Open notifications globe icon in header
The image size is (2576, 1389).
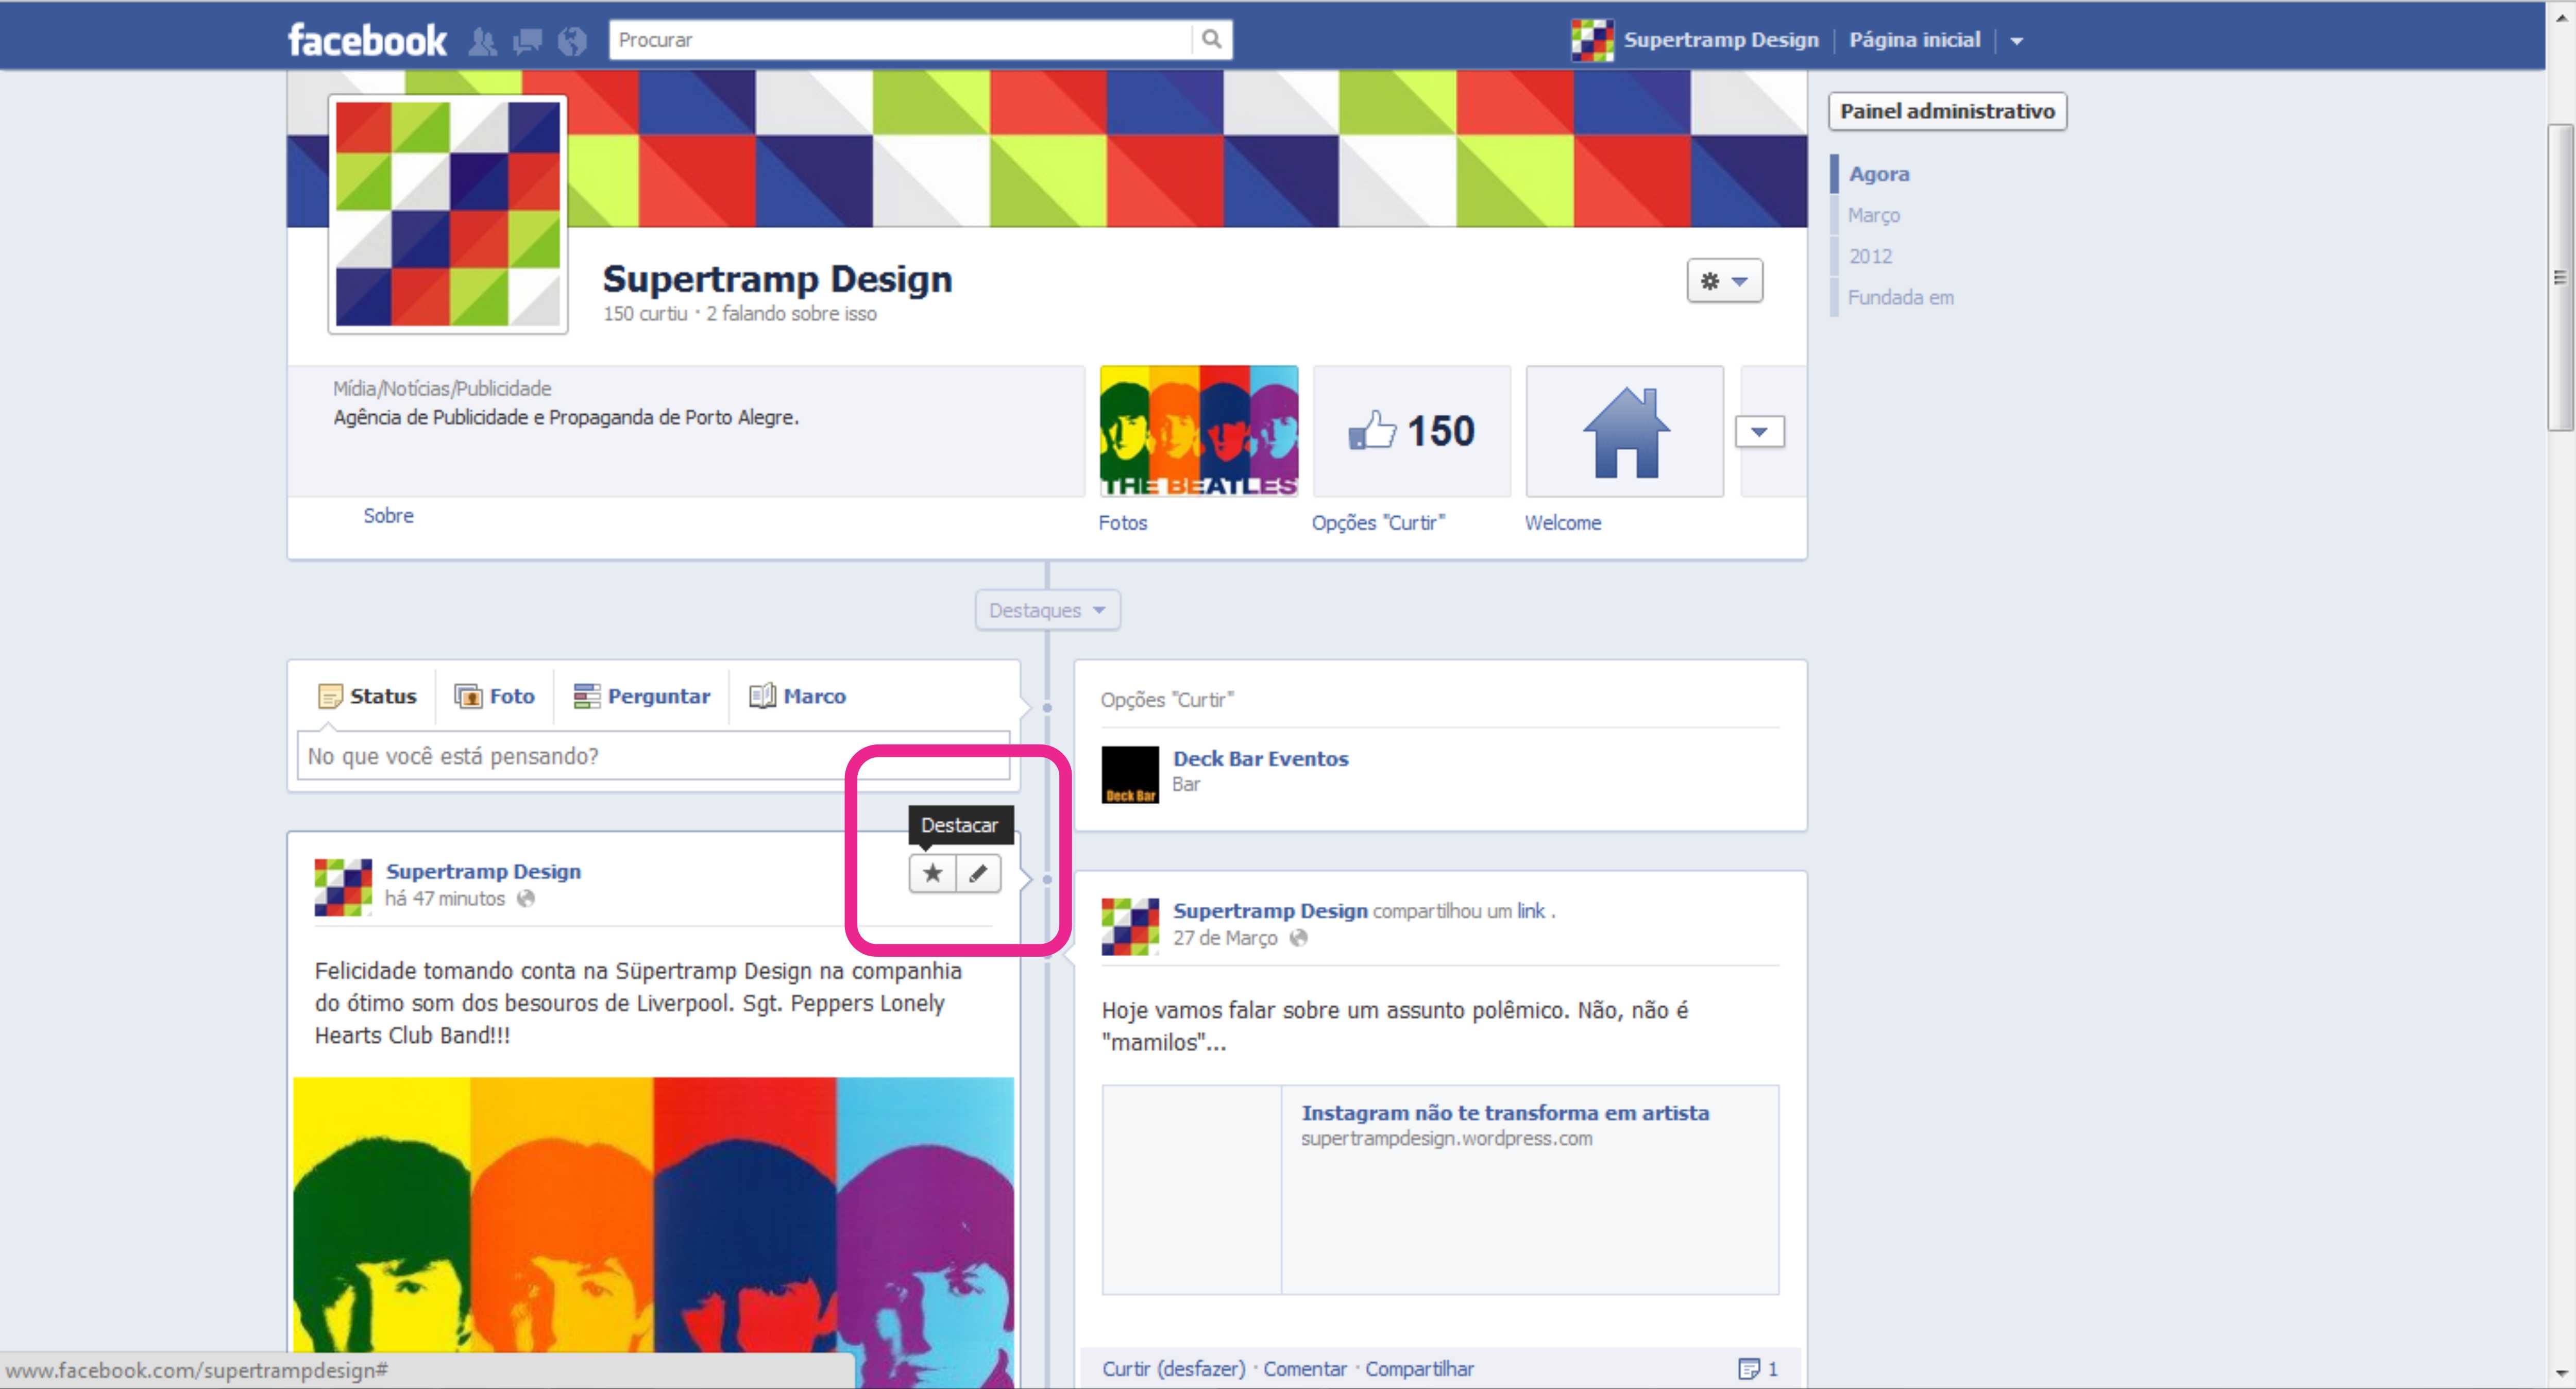tap(572, 41)
